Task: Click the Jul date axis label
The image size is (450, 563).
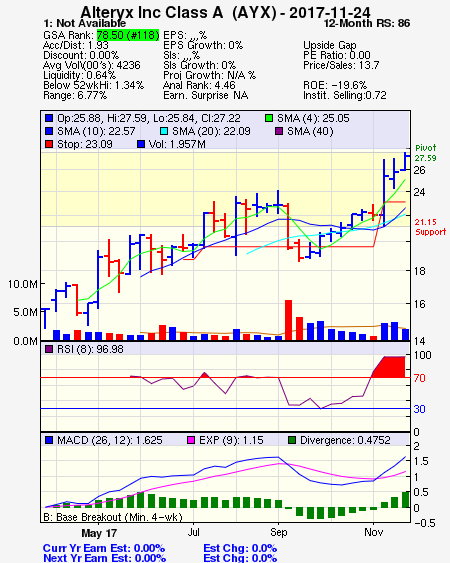Action: click(x=193, y=532)
